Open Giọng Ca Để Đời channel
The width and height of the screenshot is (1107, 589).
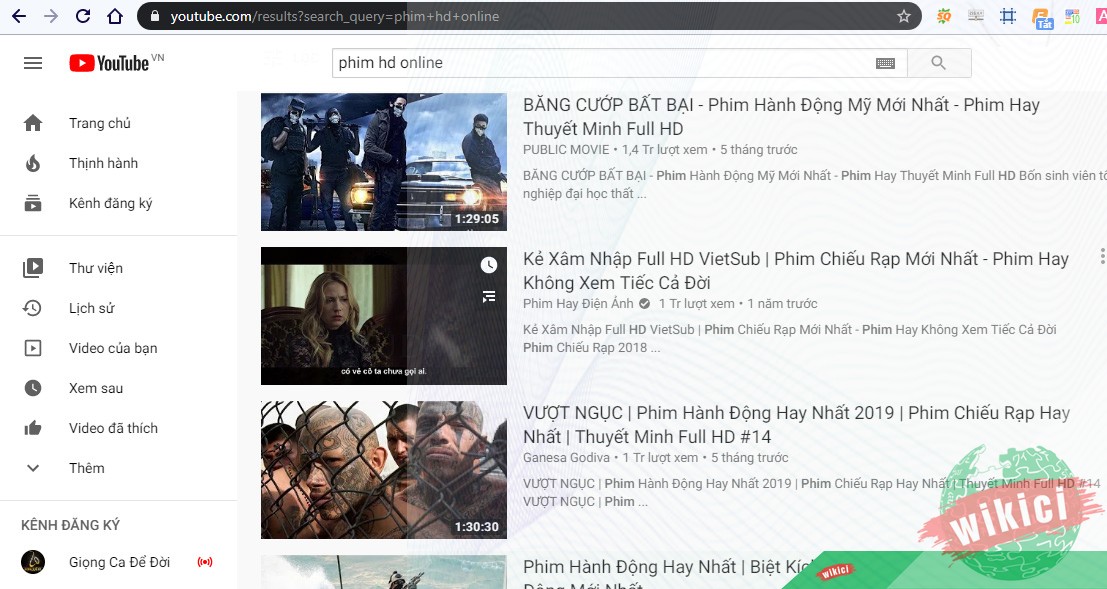click(x=119, y=562)
